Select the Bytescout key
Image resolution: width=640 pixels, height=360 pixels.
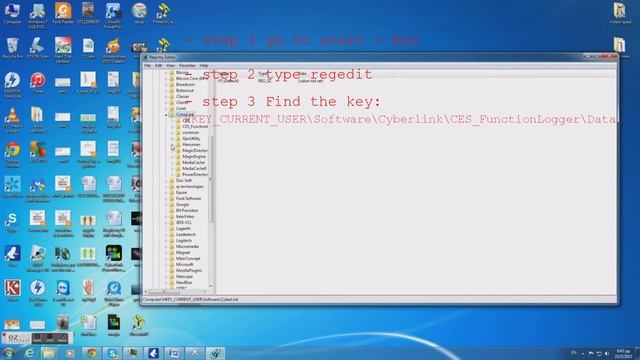point(184,91)
